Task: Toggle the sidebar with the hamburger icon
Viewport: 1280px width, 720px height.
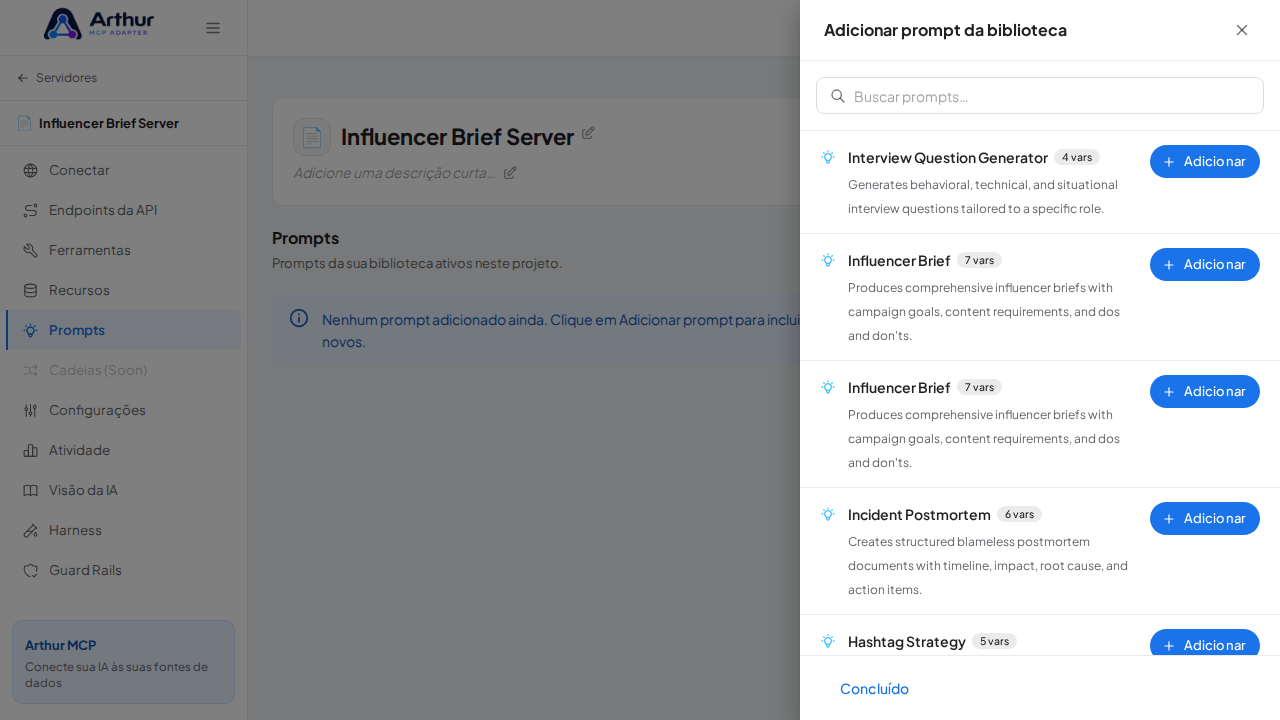Action: [213, 28]
